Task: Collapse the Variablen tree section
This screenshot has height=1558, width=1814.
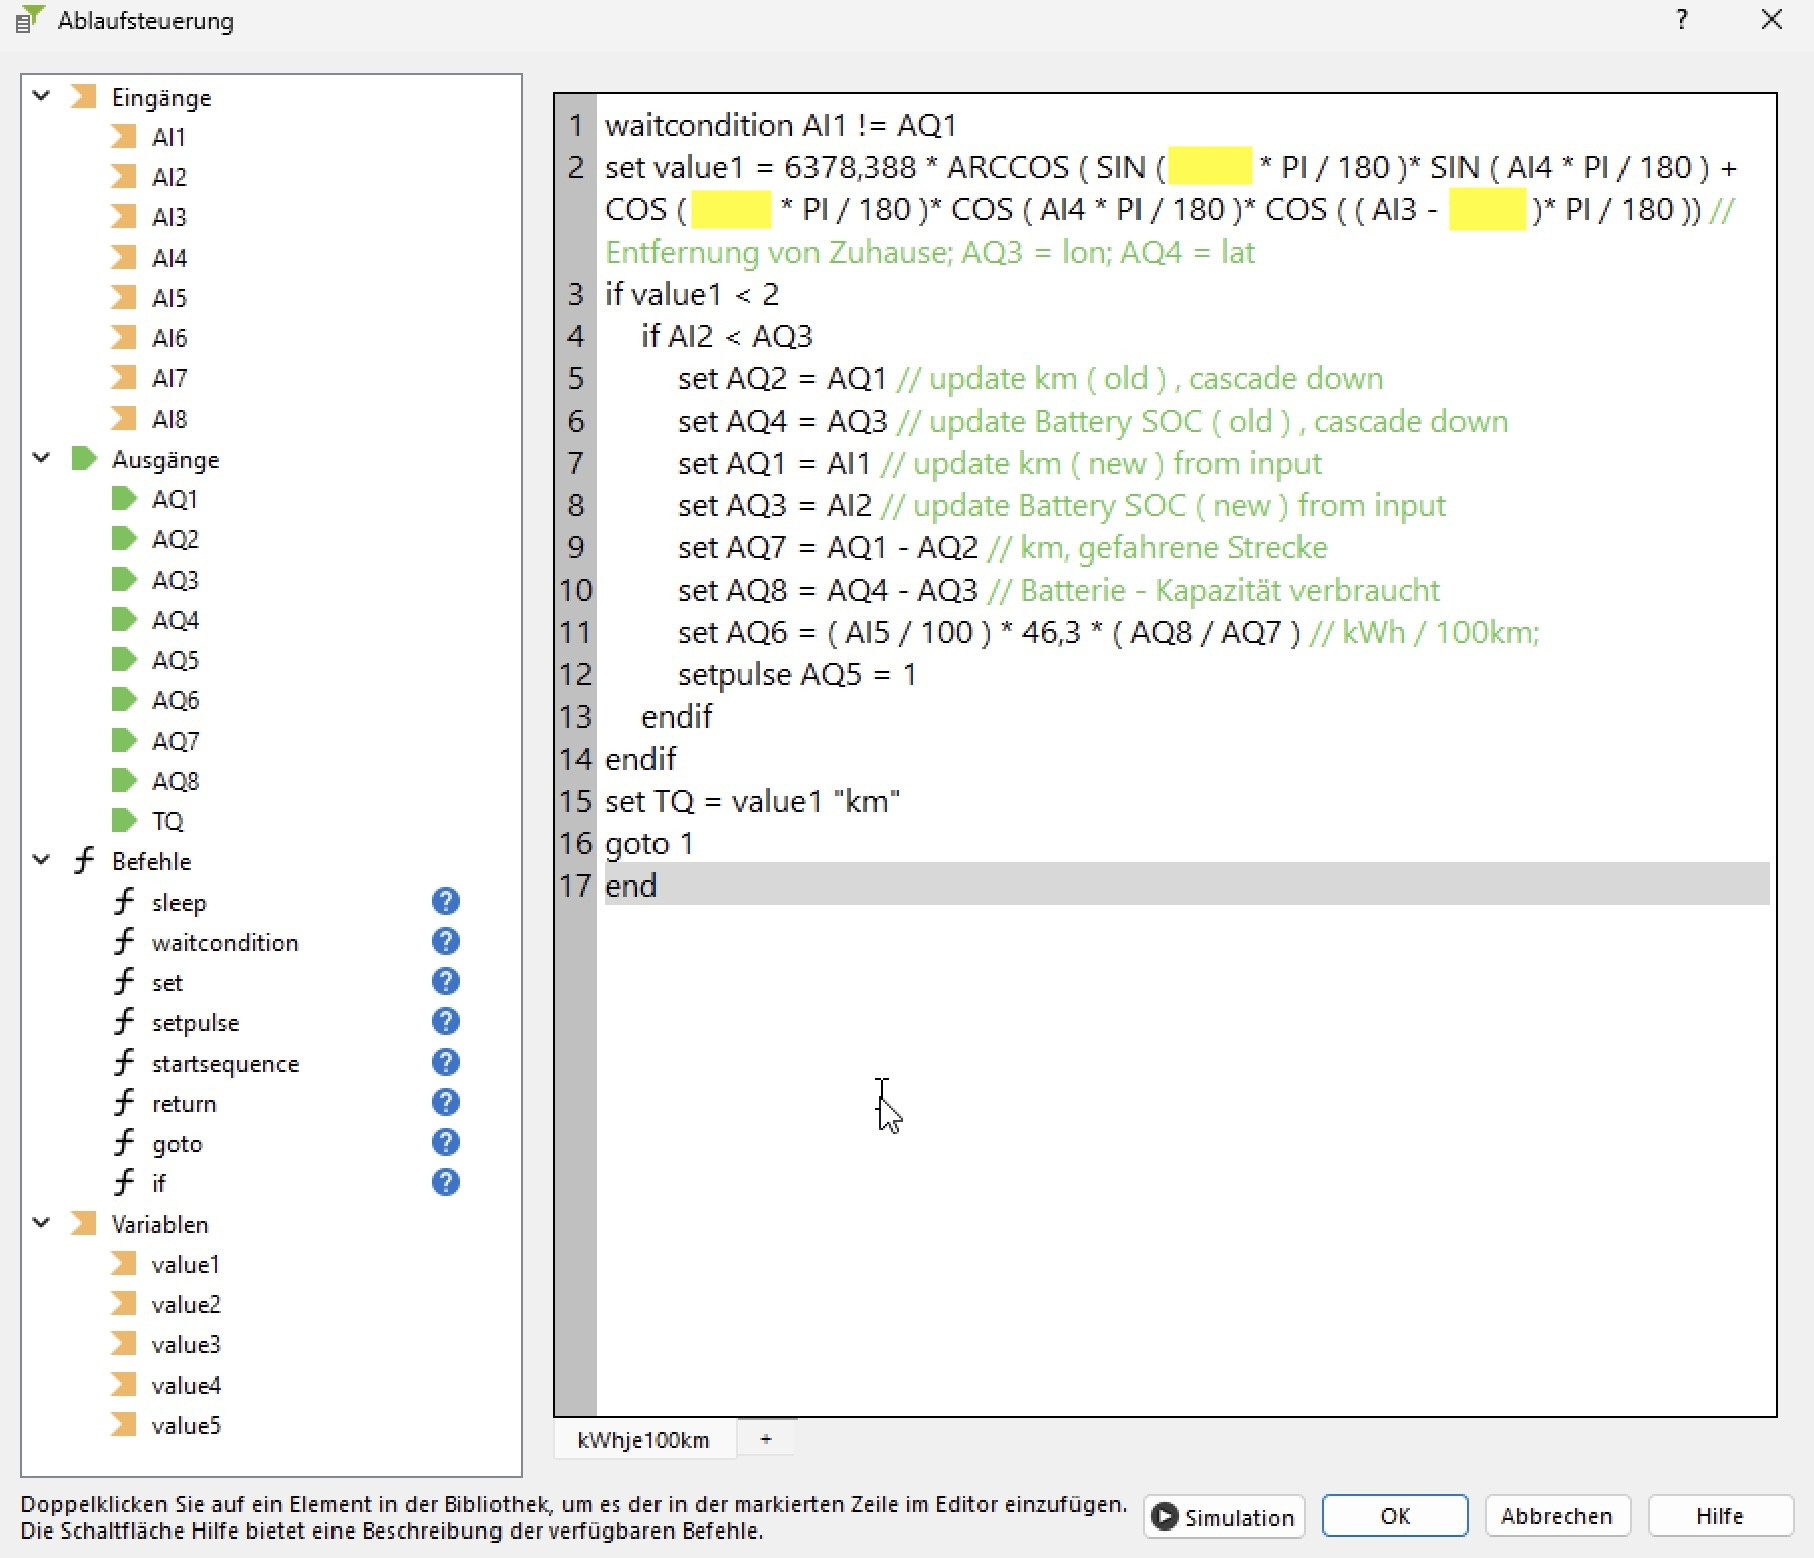Action: pyautogui.click(x=42, y=1223)
